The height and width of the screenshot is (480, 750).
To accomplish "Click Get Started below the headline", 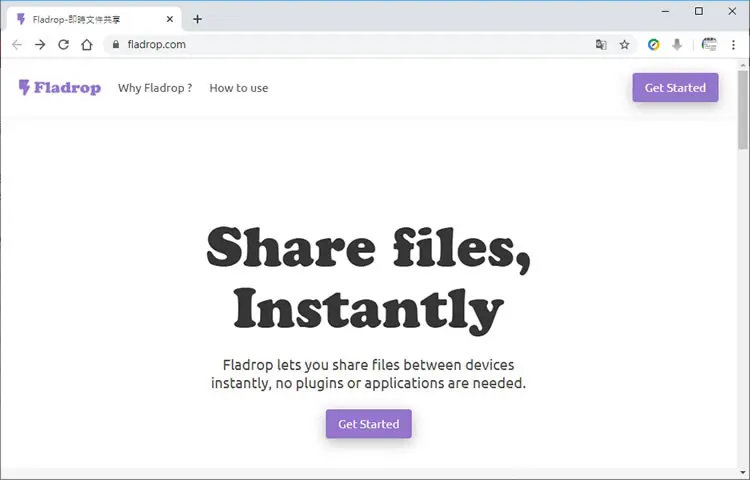I will [368, 424].
